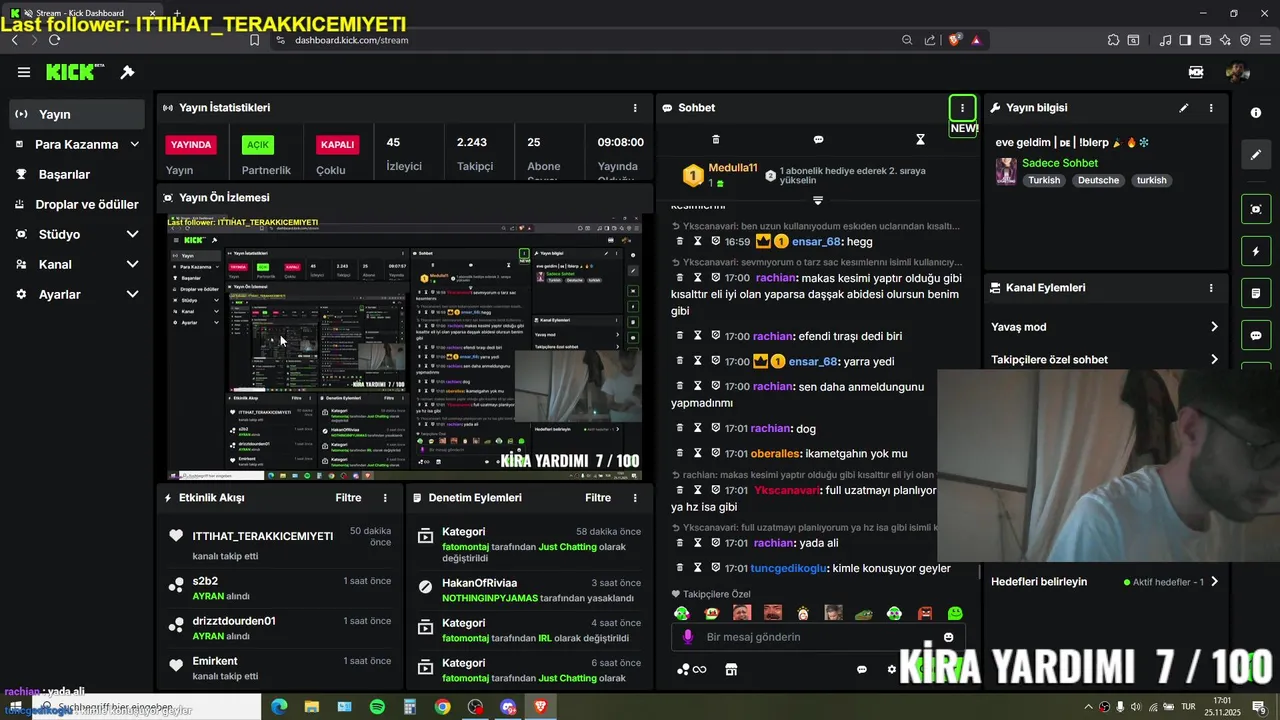Click the Deutsche tag
This screenshot has width=1280, height=720.
(x=1098, y=181)
